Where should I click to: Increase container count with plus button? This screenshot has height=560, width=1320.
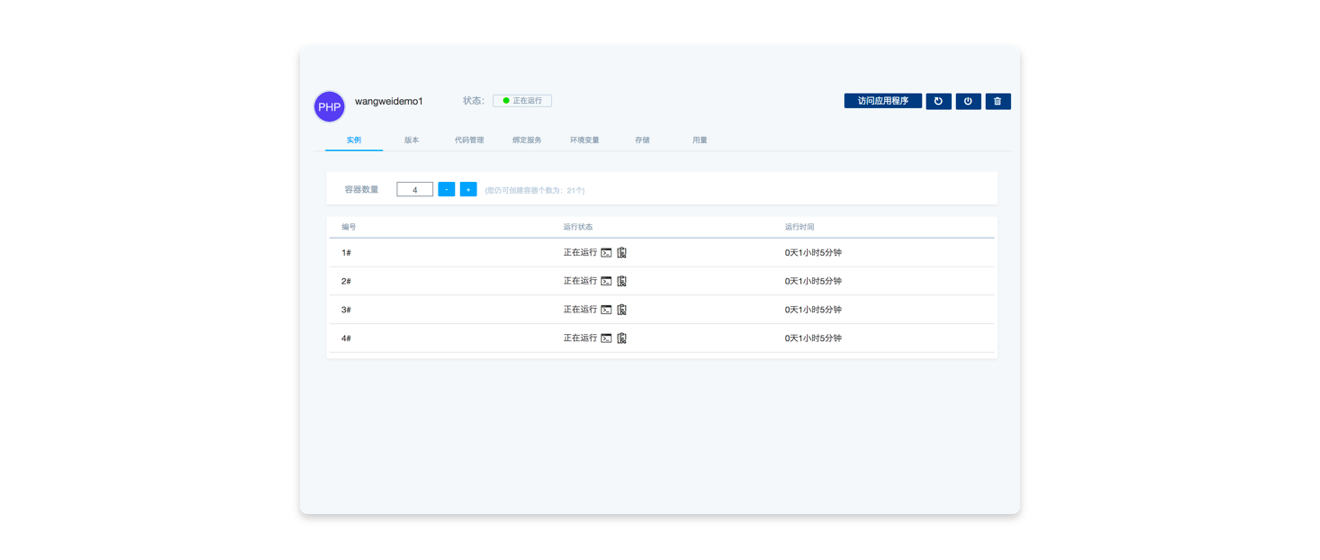coord(468,189)
